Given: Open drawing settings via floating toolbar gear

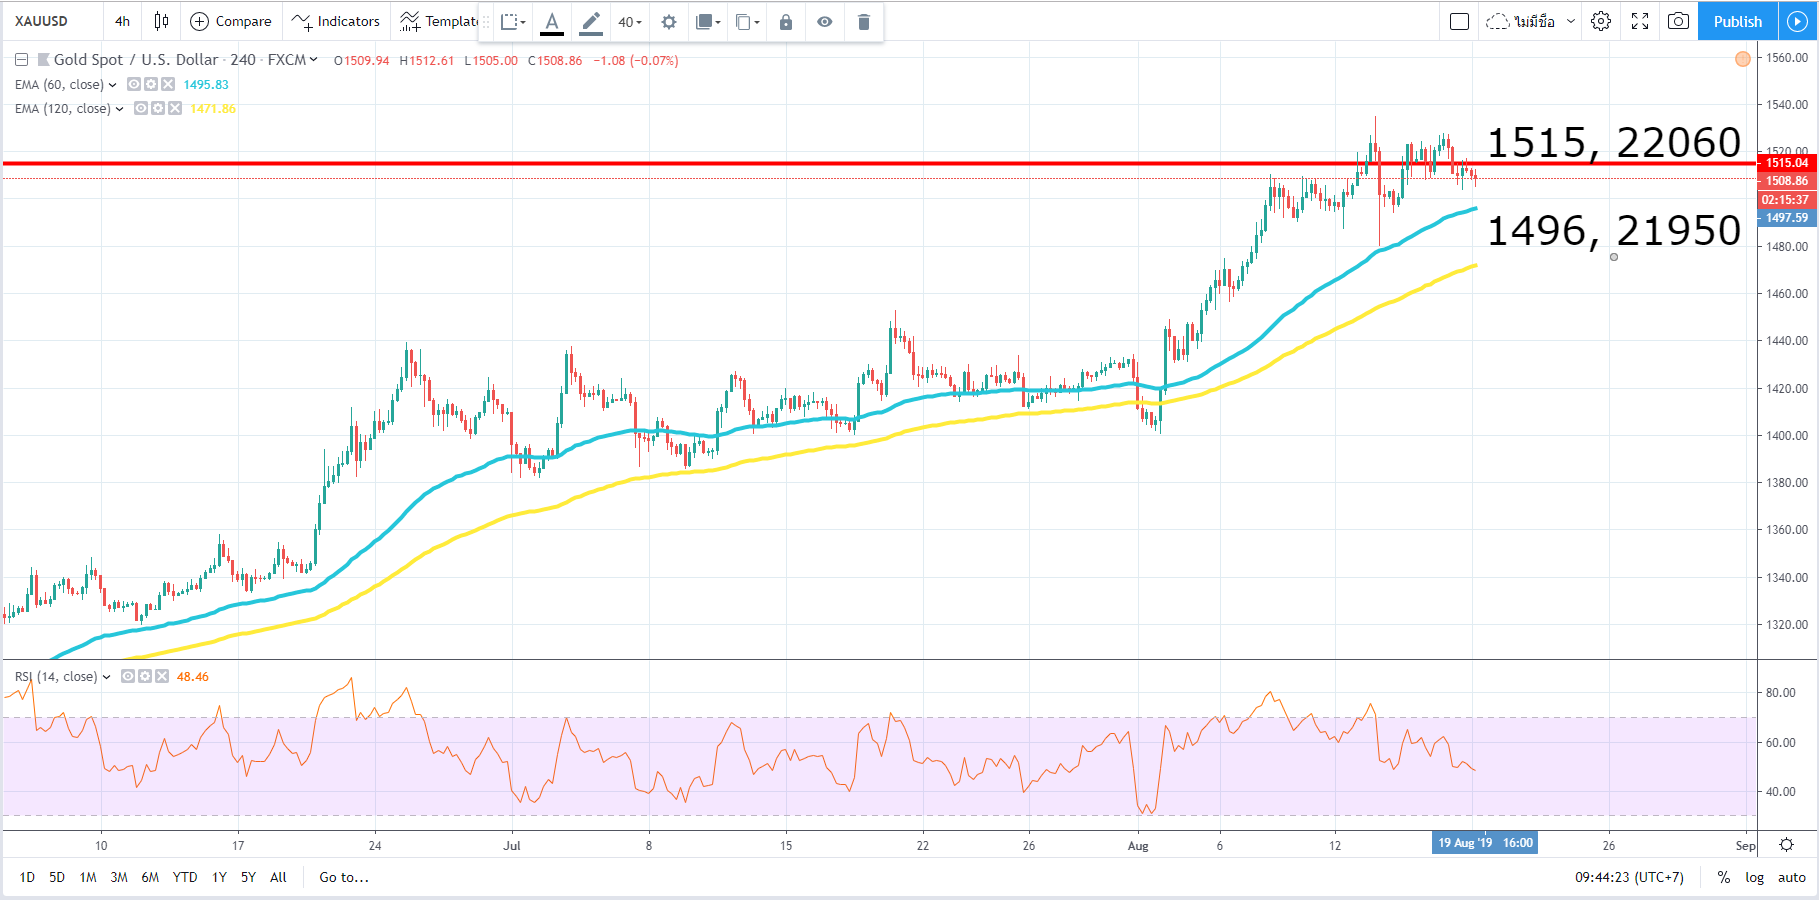Looking at the screenshot, I should point(669,22).
